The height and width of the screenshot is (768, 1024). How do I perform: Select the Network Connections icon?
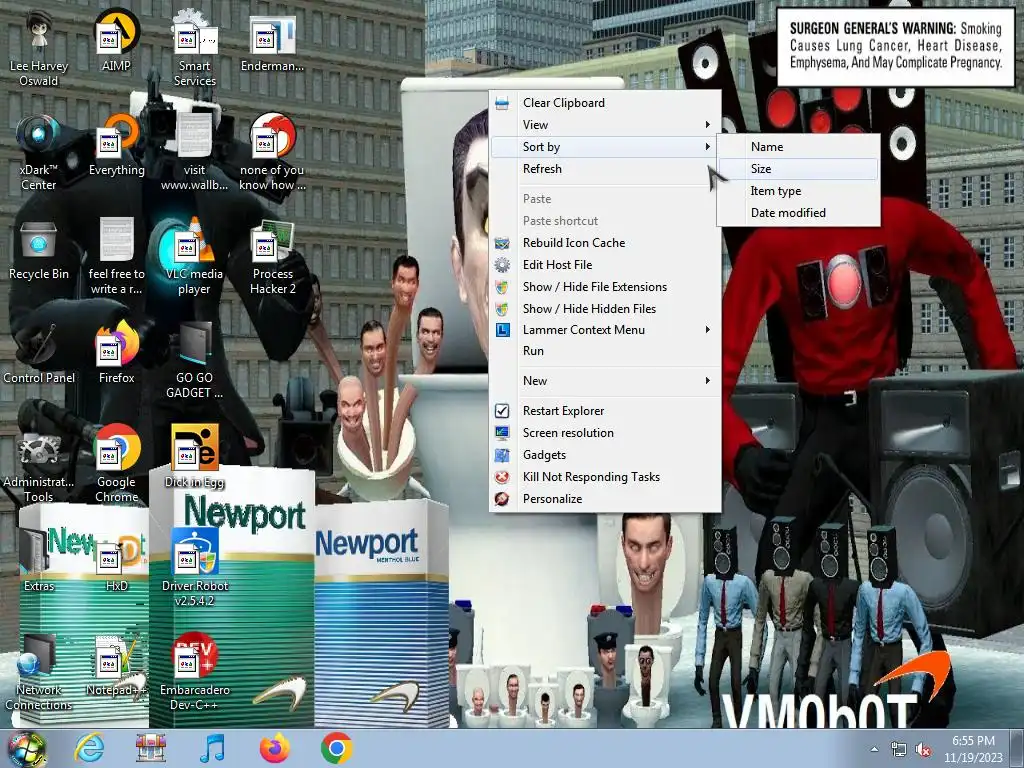click(x=39, y=673)
